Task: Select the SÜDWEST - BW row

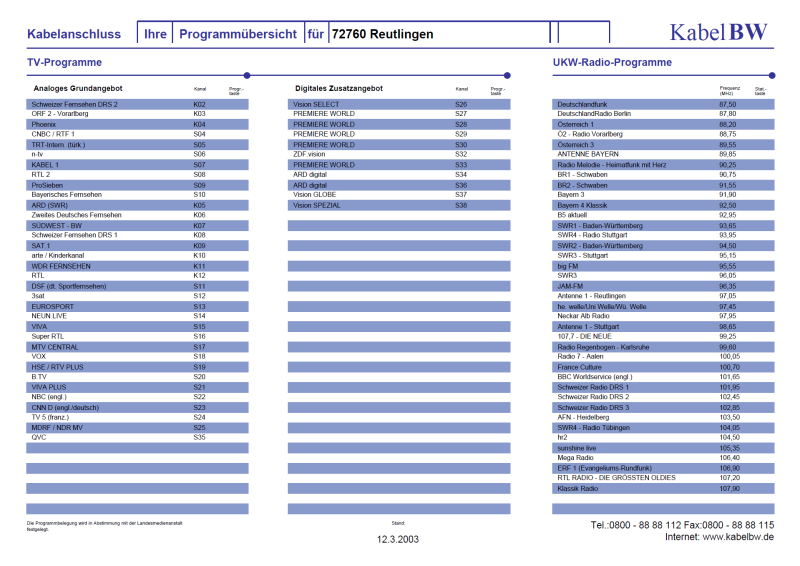Action: [x=137, y=226]
